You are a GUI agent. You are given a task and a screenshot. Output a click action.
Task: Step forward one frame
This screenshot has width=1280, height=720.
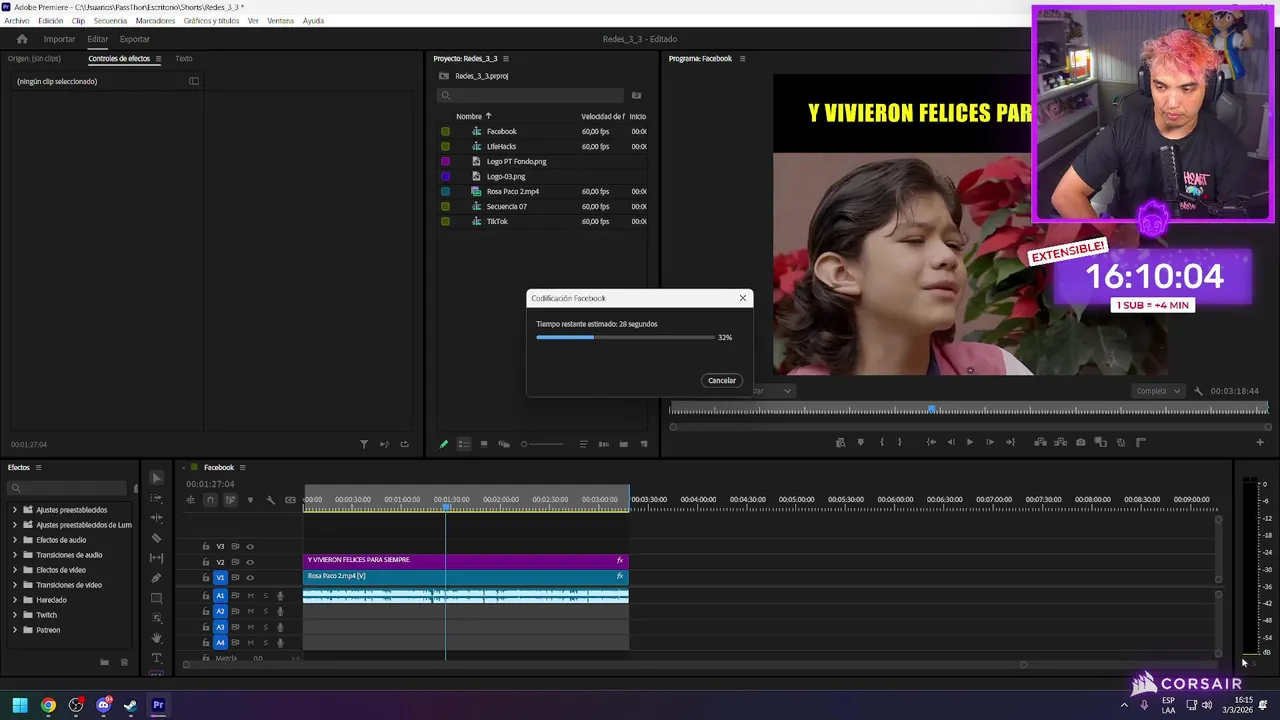click(x=990, y=442)
